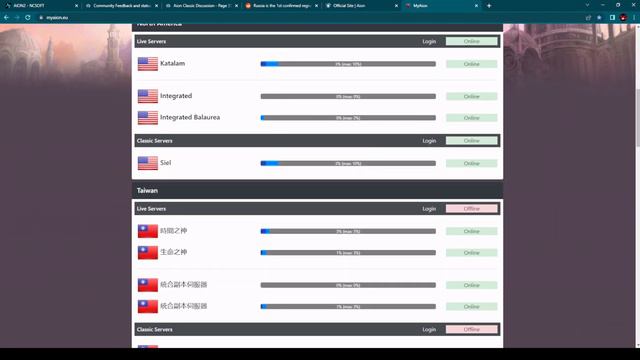Click the Siel server name
Screen dimensions: 640x360
click(x=165, y=162)
